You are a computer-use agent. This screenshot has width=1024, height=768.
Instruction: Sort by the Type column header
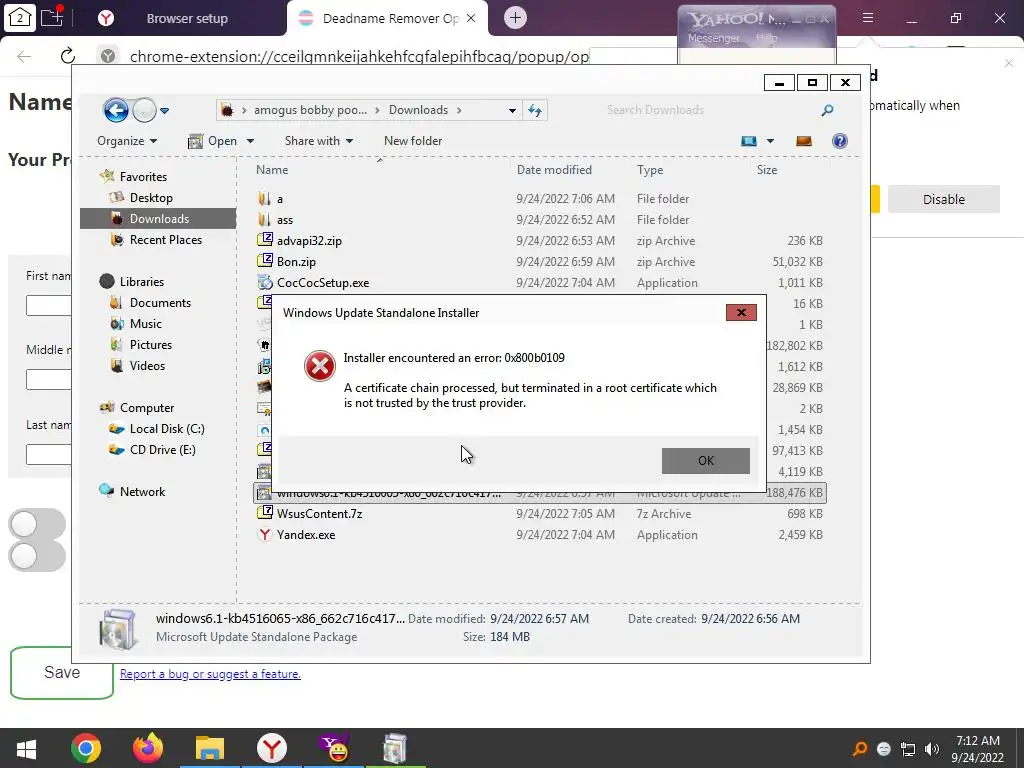[x=650, y=170]
